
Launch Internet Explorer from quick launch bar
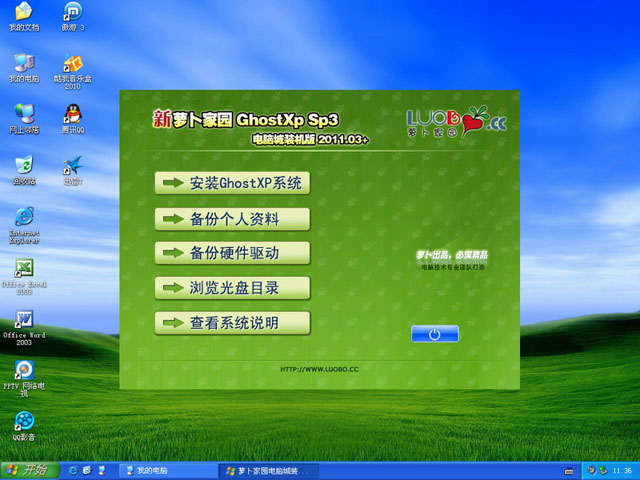[73, 471]
